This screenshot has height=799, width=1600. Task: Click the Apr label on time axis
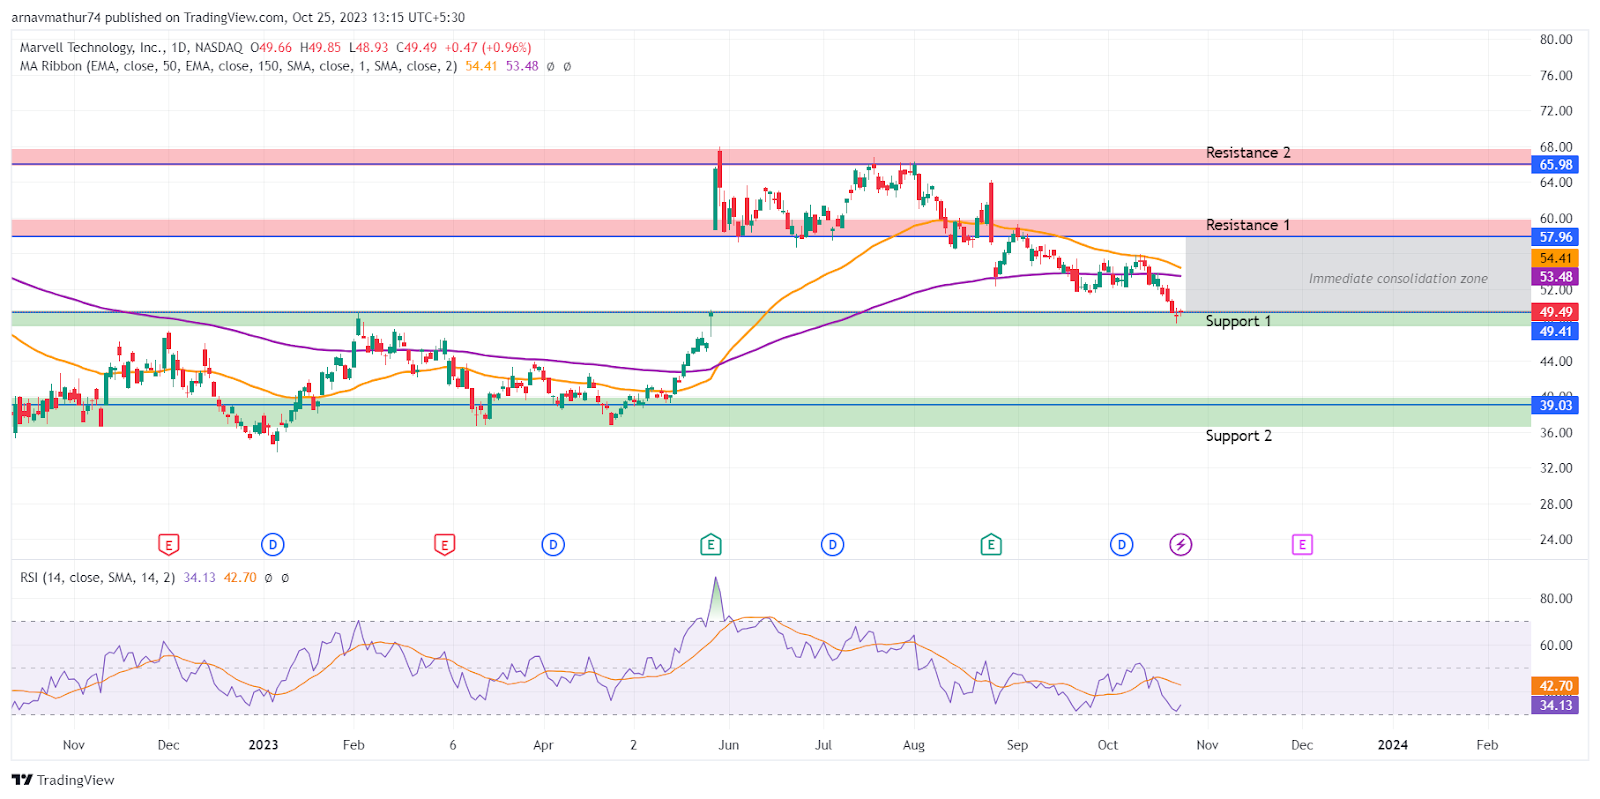click(543, 745)
